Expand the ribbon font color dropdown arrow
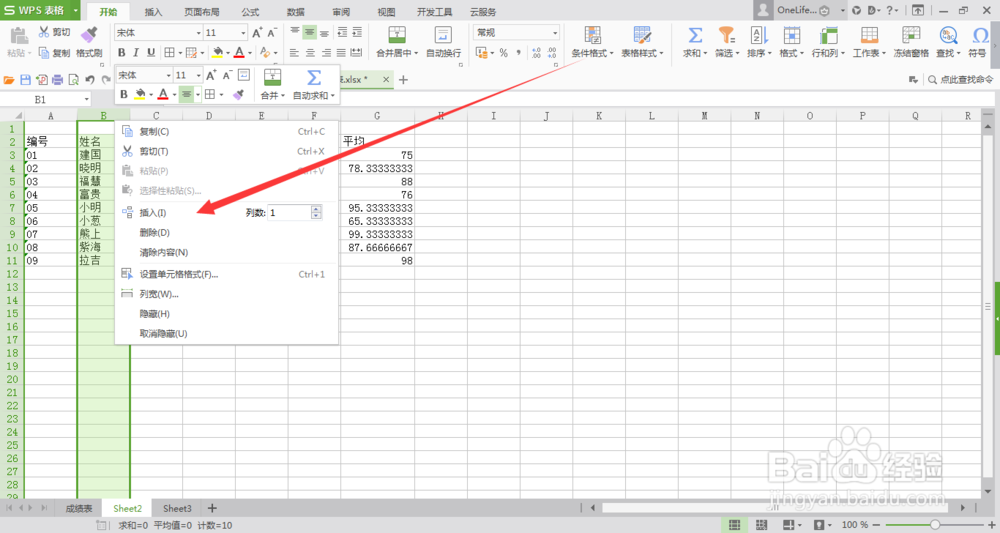Viewport: 1000px width, 533px height. click(x=250, y=53)
